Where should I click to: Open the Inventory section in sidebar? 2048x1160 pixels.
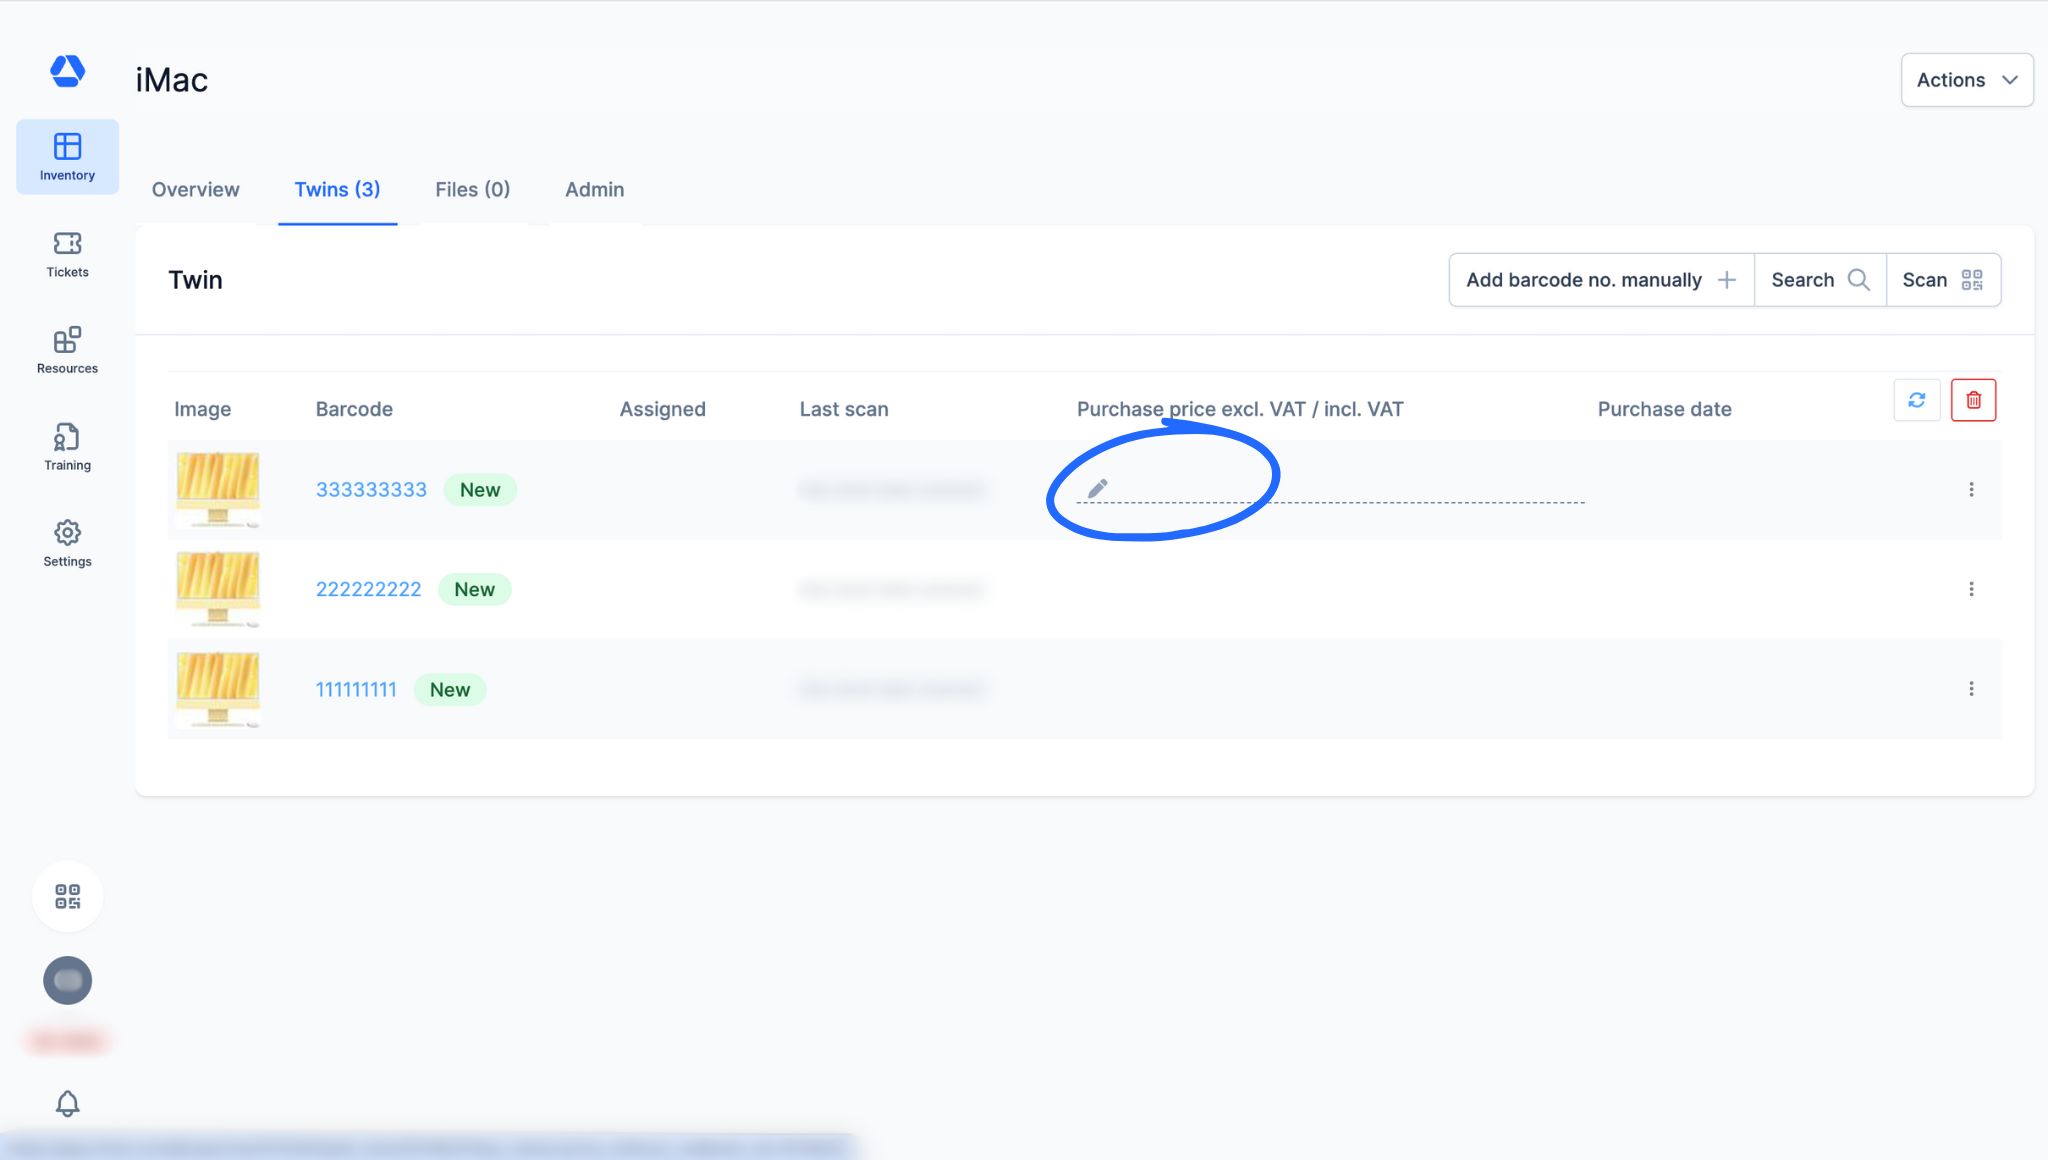pyautogui.click(x=67, y=157)
